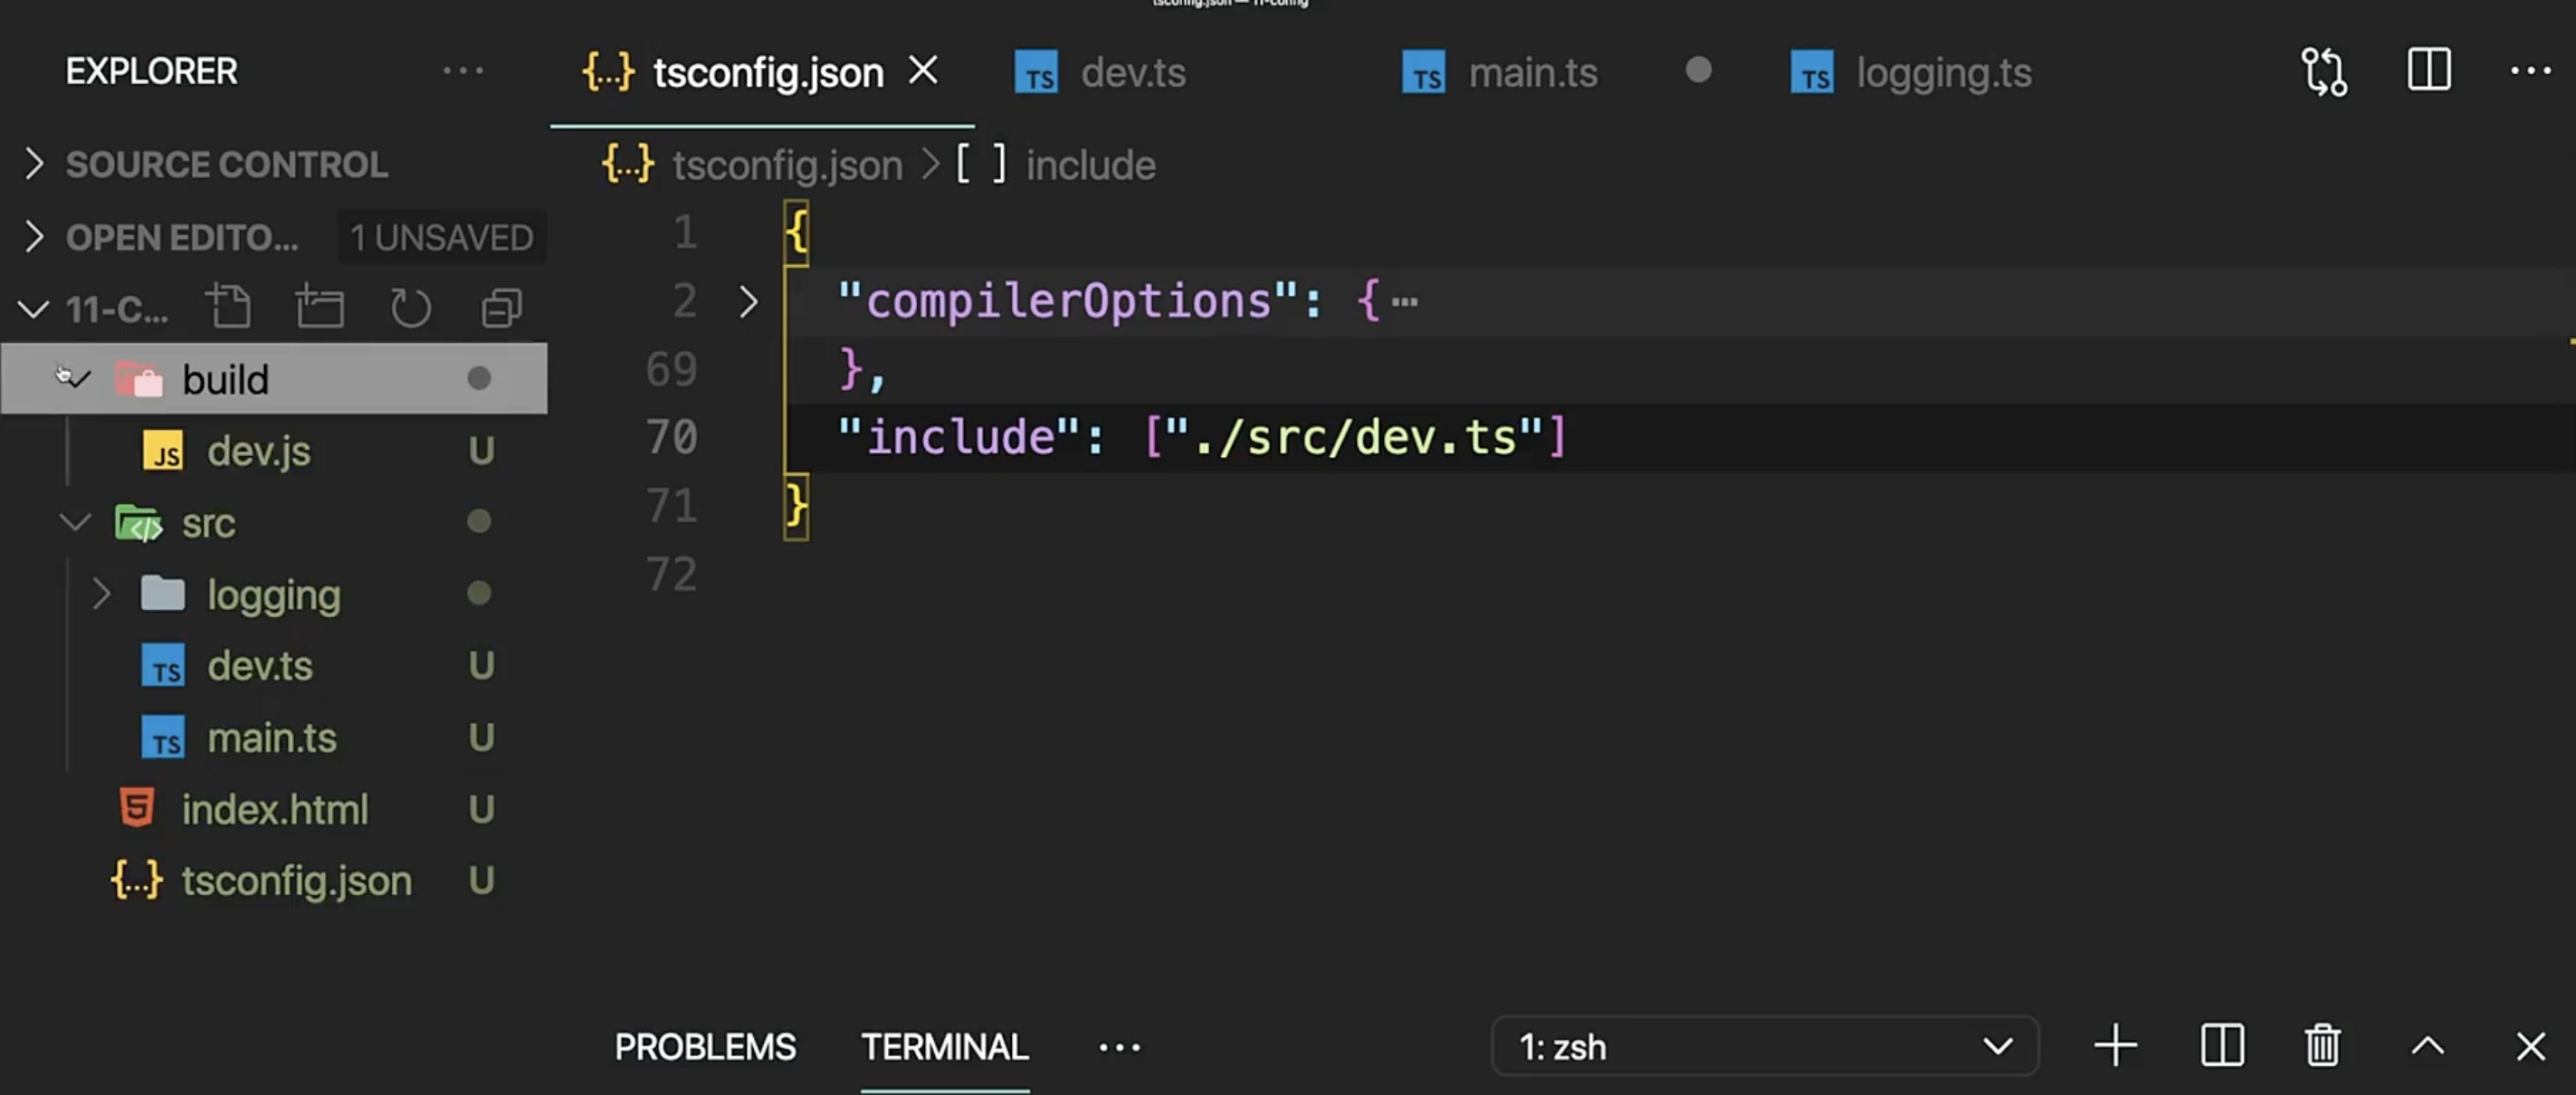Place cursor on the "./src/dev.ts" string

pos(1355,437)
